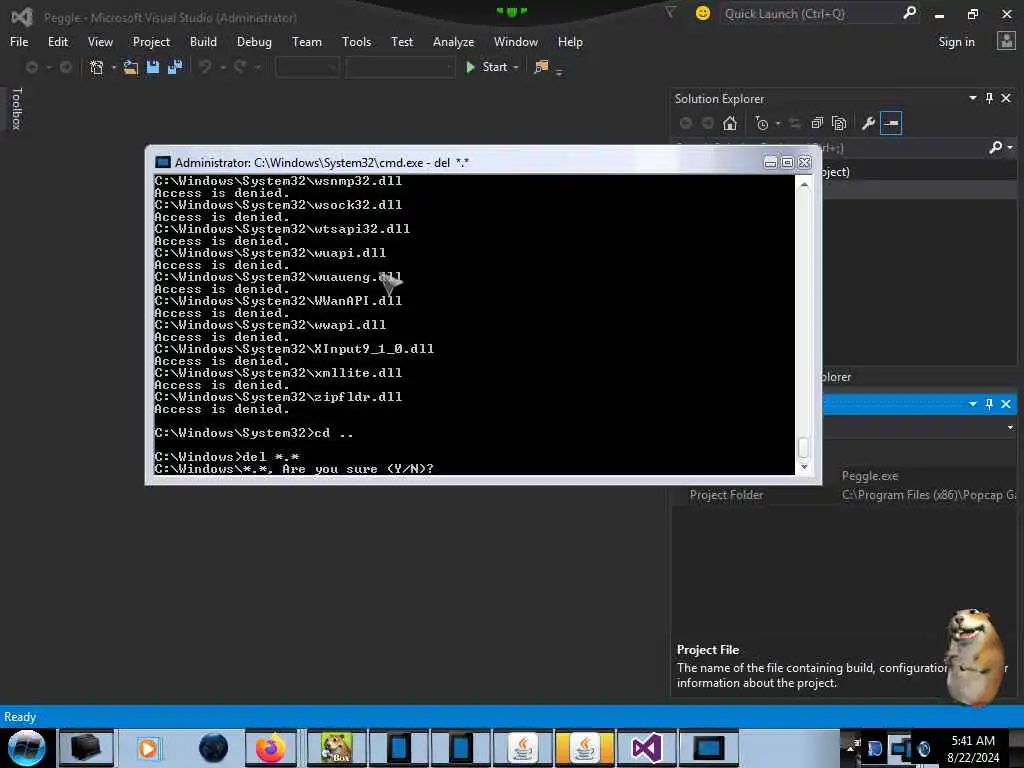Open the Tools menu
Image resolution: width=1024 pixels, height=768 pixels.
click(x=356, y=42)
